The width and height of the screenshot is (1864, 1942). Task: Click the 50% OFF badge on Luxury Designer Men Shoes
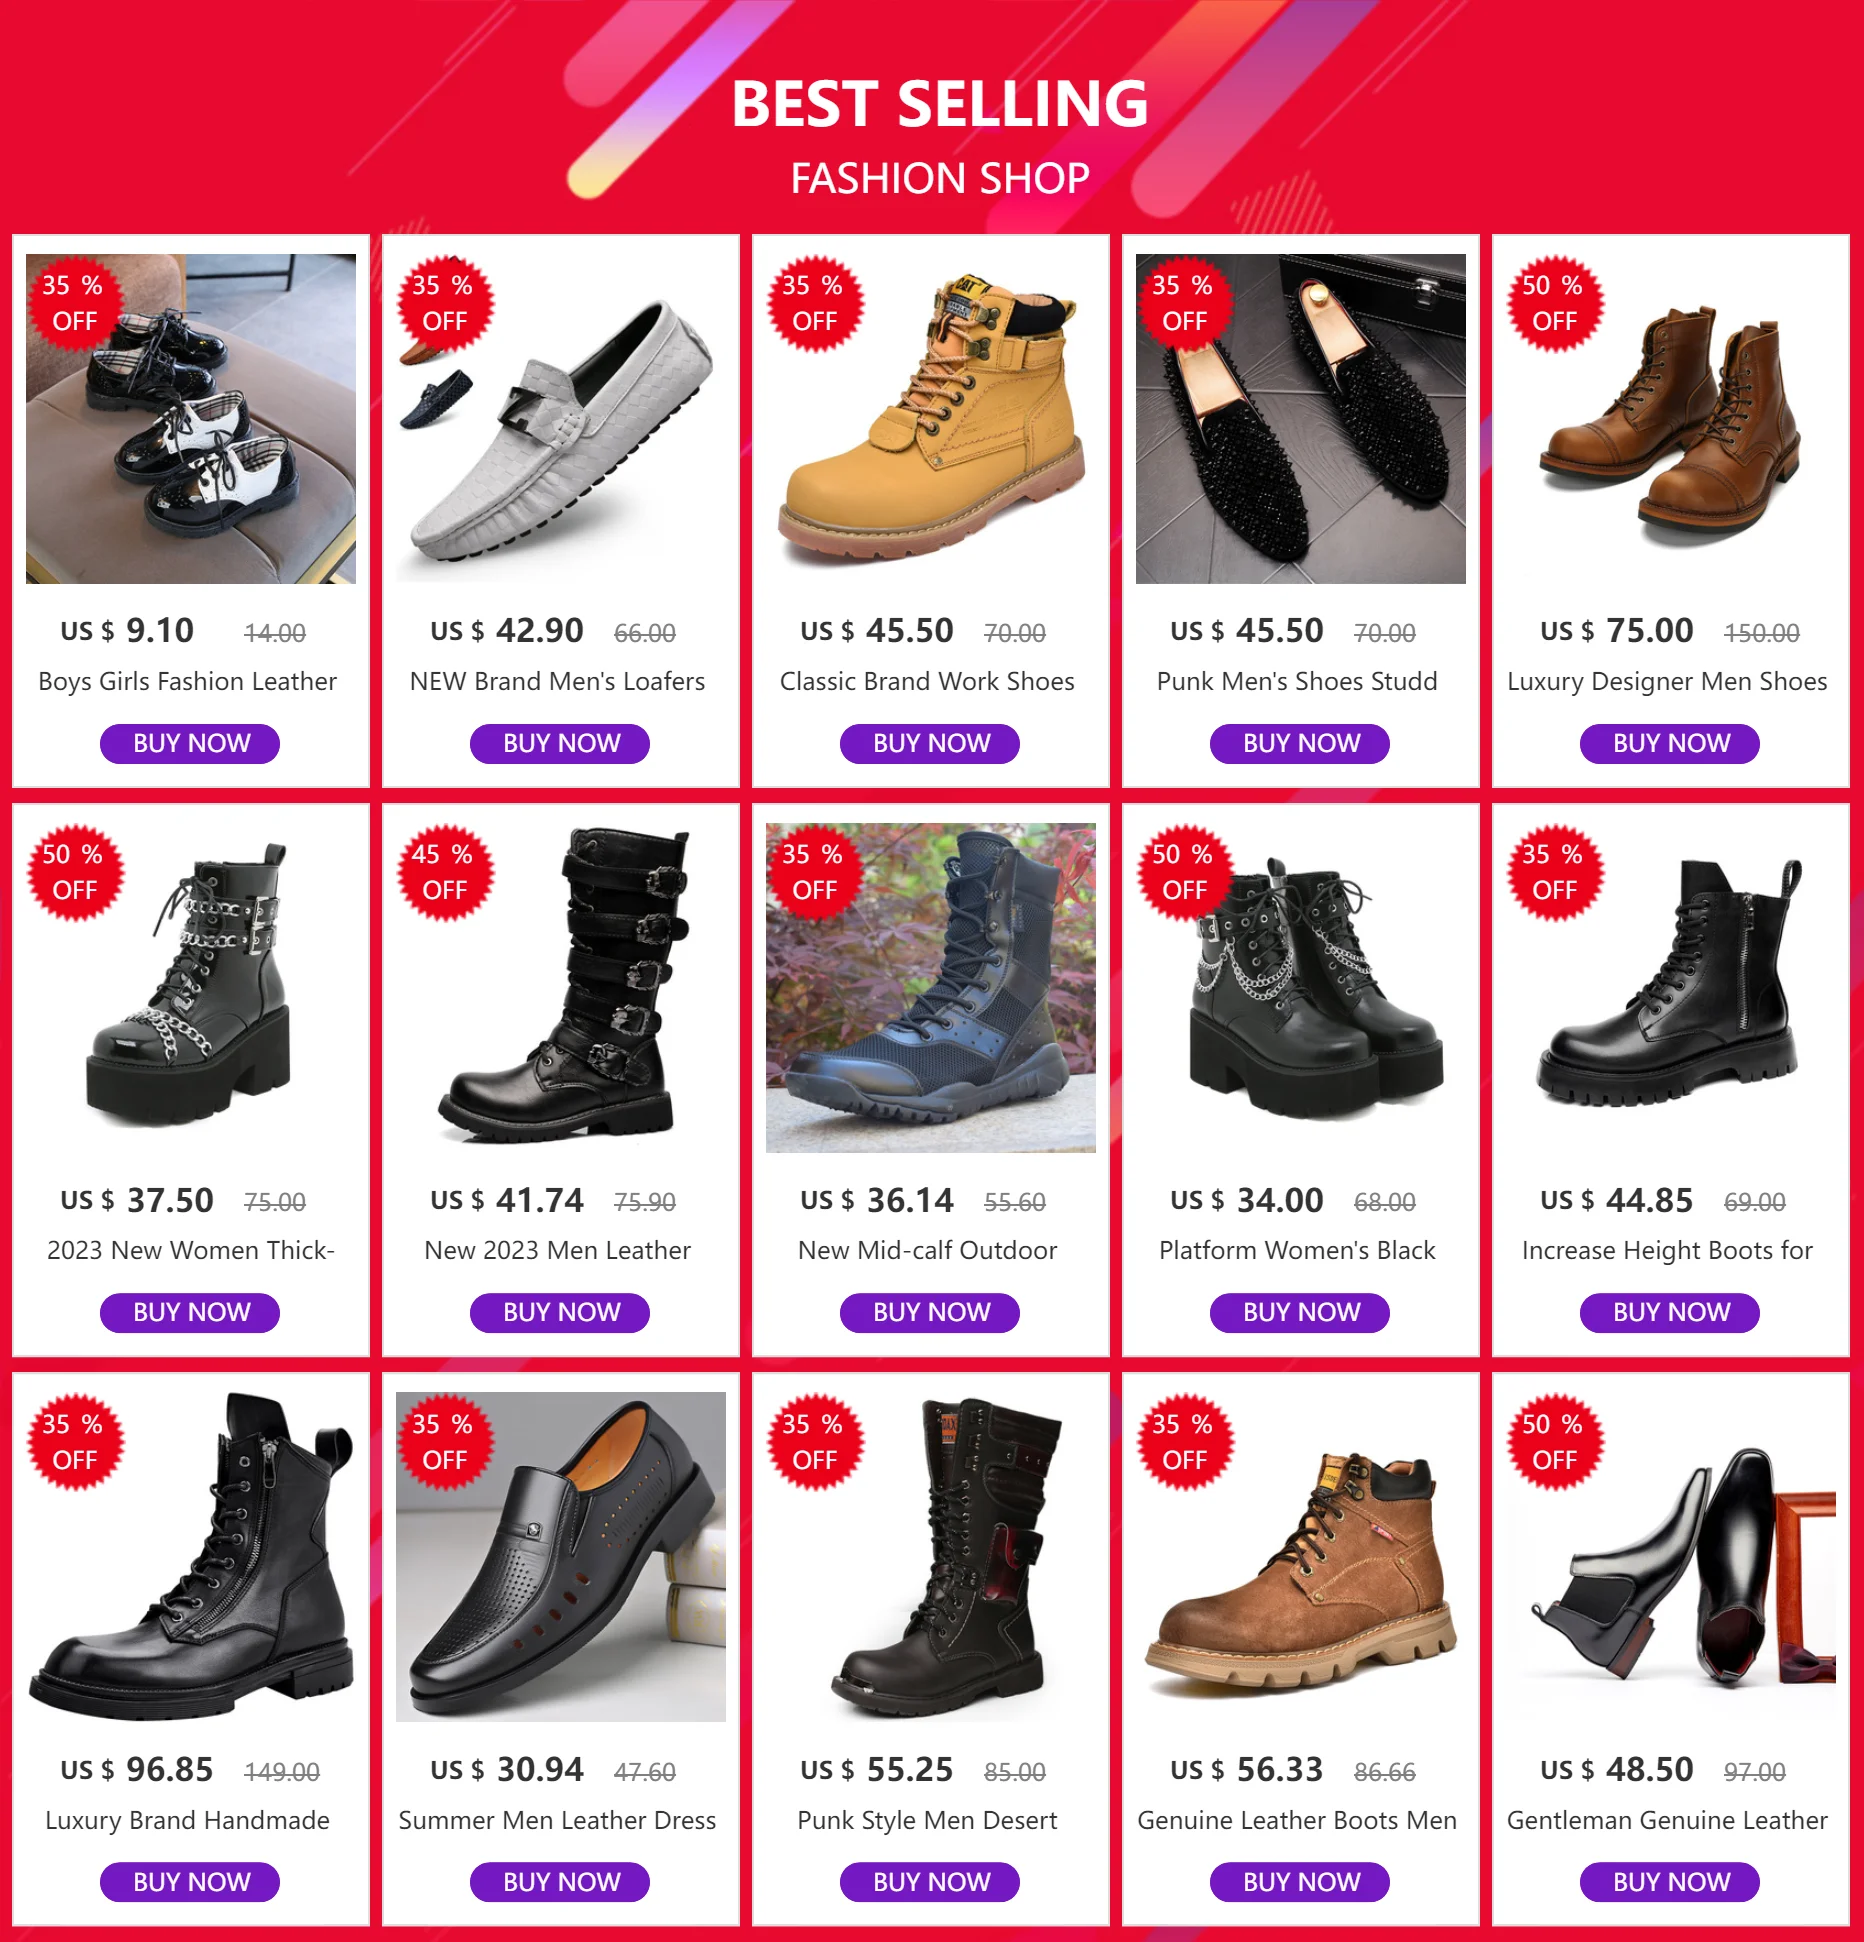point(1554,303)
